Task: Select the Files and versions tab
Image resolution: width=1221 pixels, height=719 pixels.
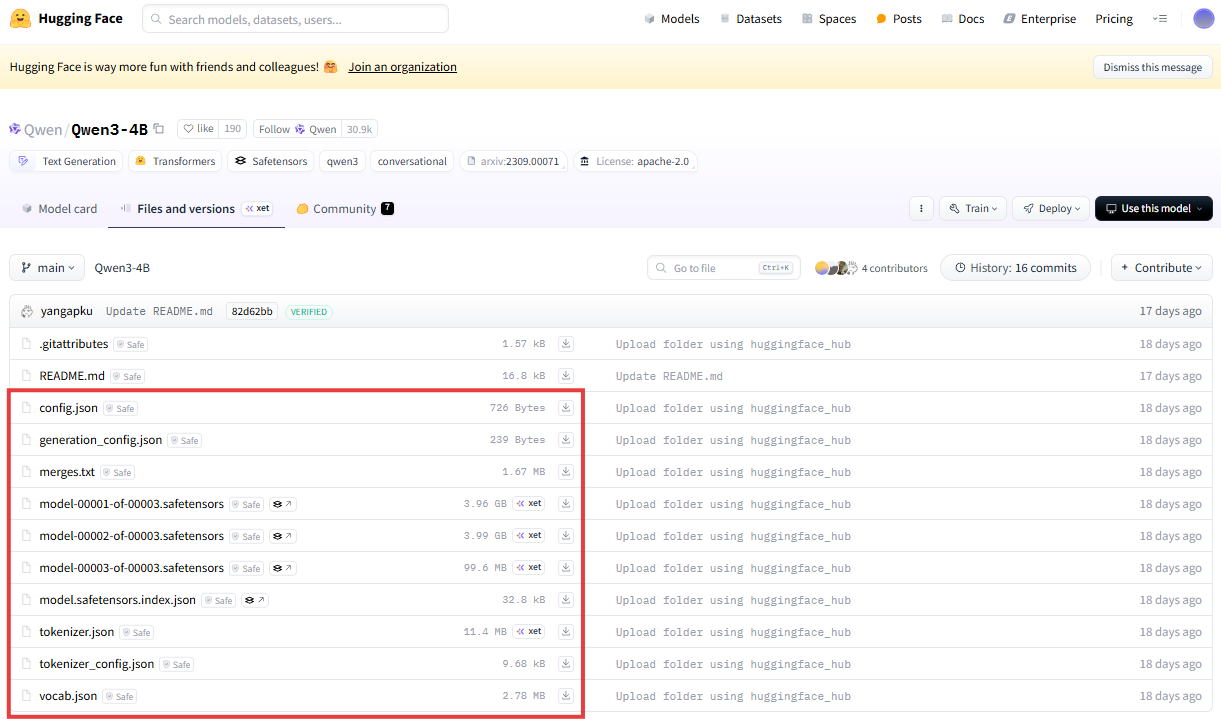Action: click(196, 209)
